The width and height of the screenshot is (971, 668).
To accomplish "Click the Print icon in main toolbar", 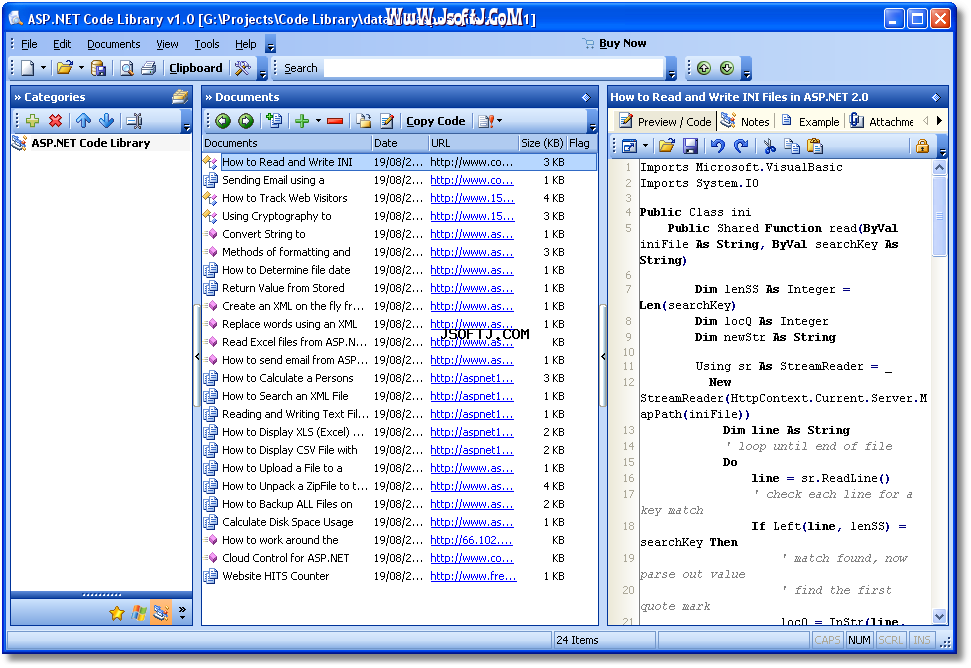I will coord(149,68).
